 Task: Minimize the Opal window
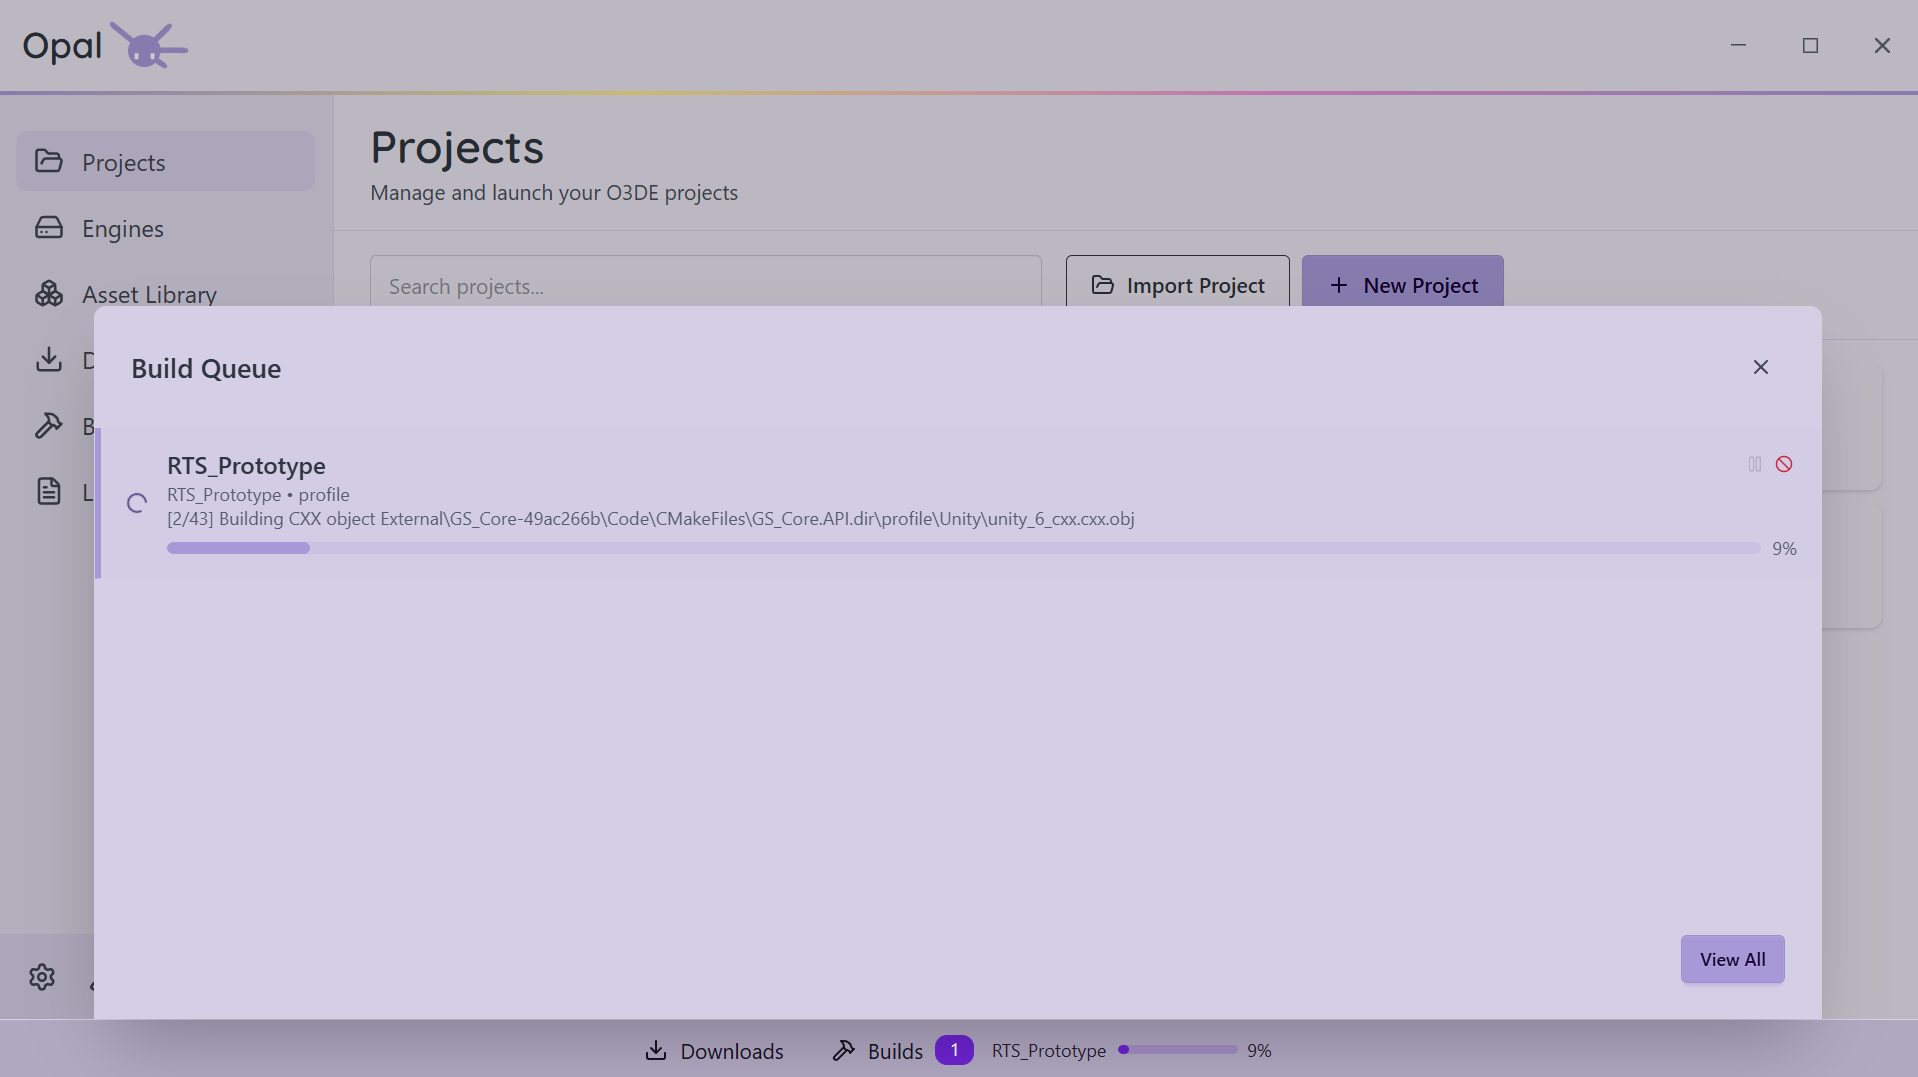pos(1738,45)
